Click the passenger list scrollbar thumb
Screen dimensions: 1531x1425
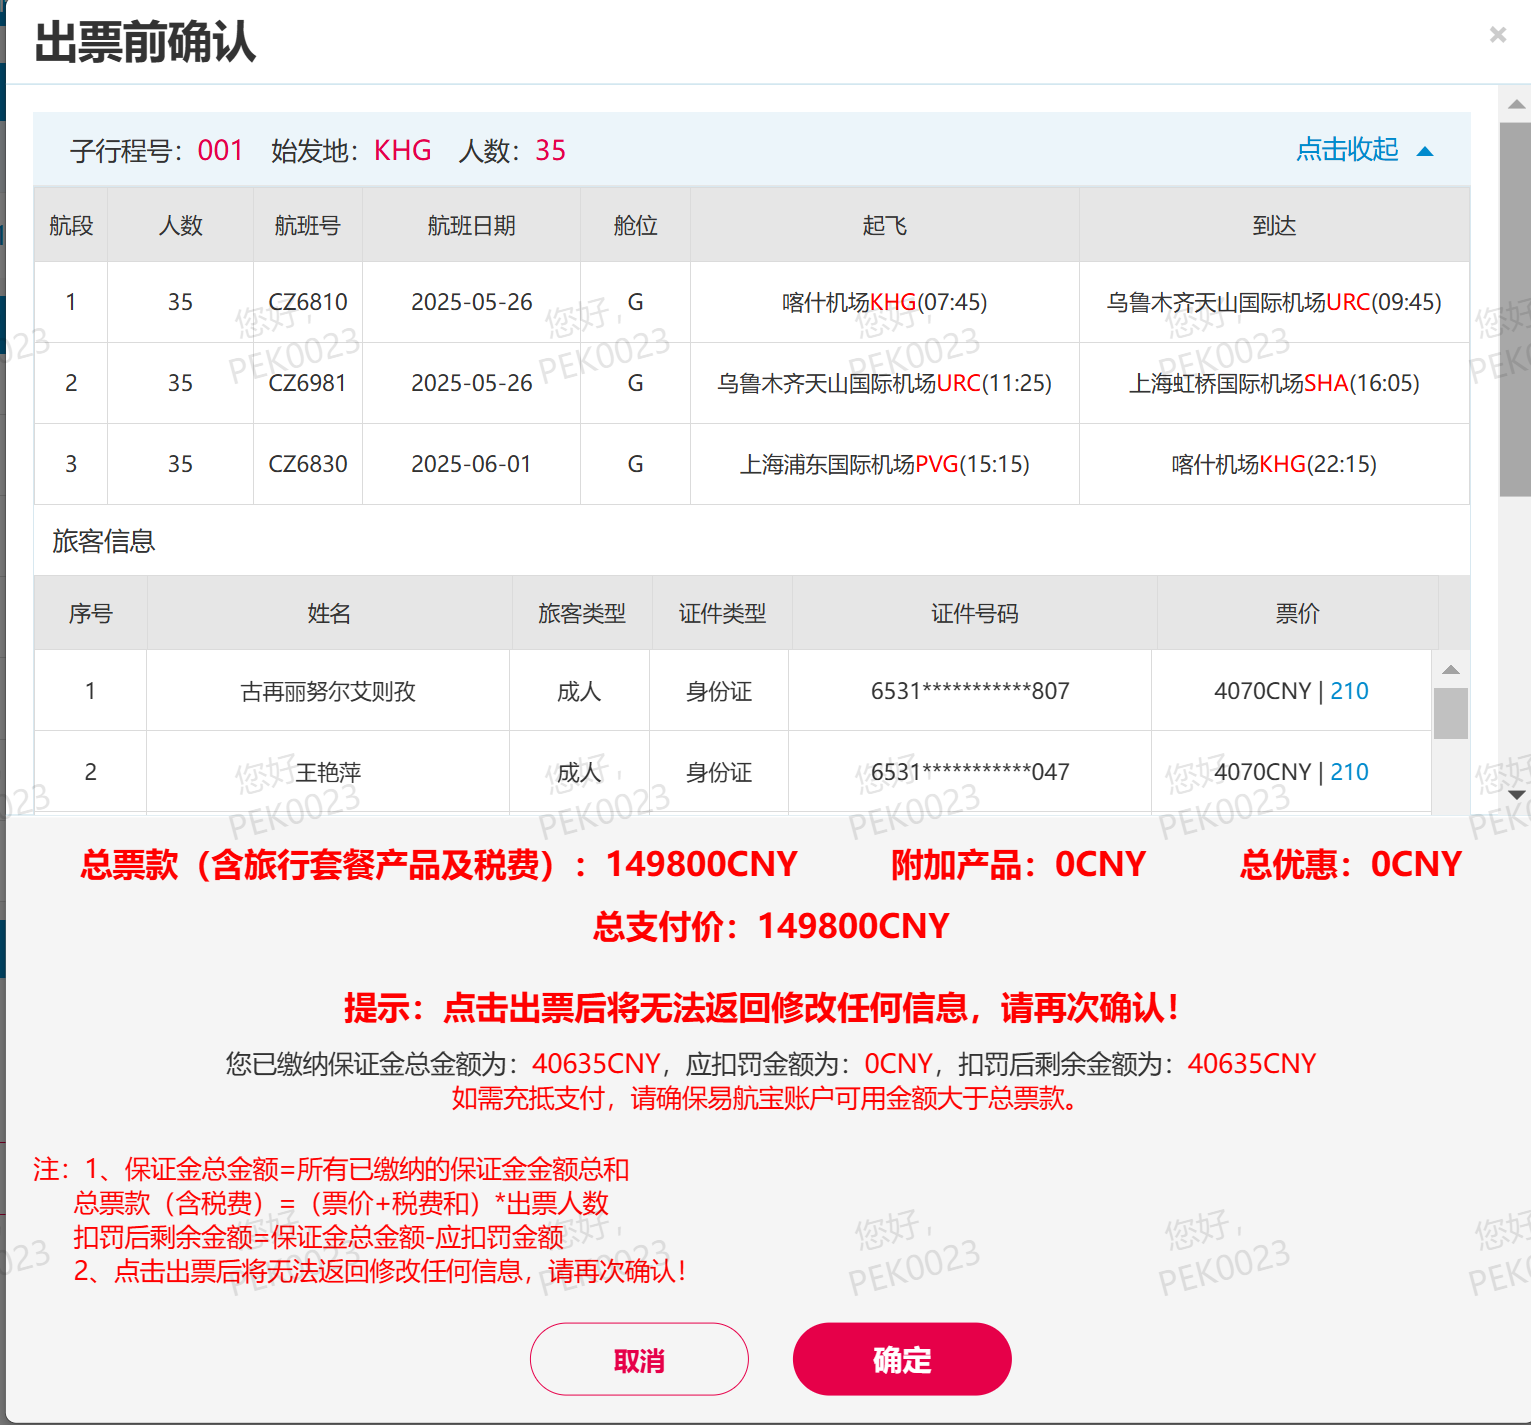1451,713
